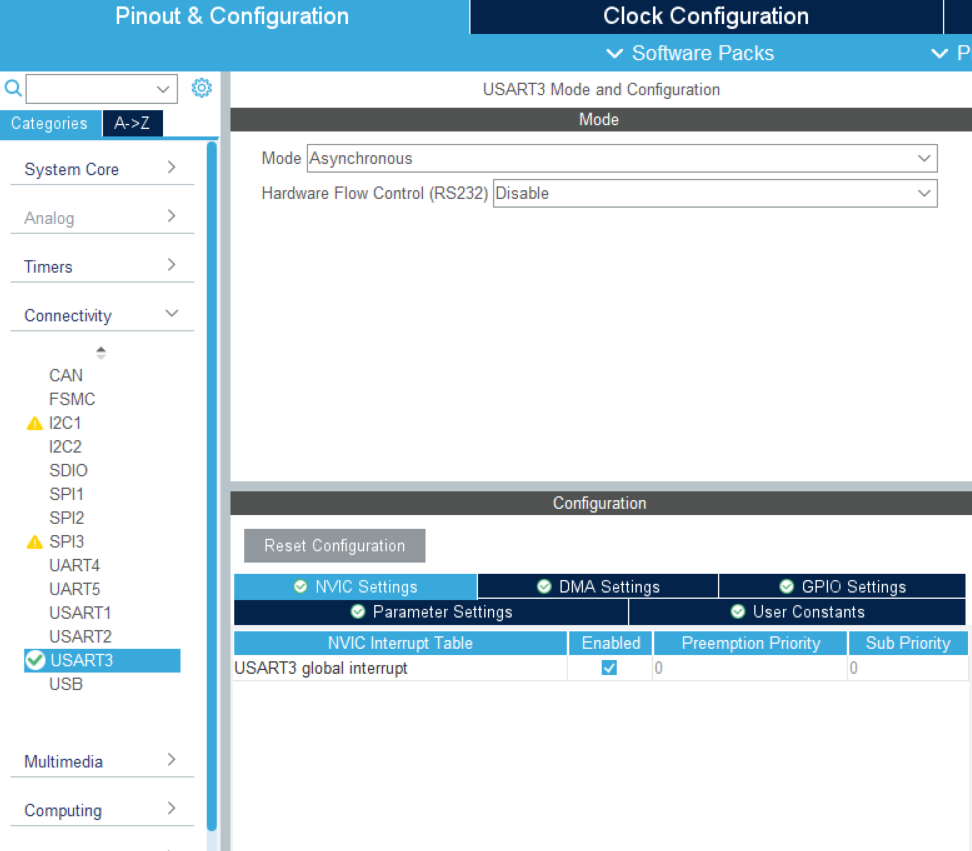Click the DMA Settings green check icon
This screenshot has height=851, width=972.
[x=544, y=586]
